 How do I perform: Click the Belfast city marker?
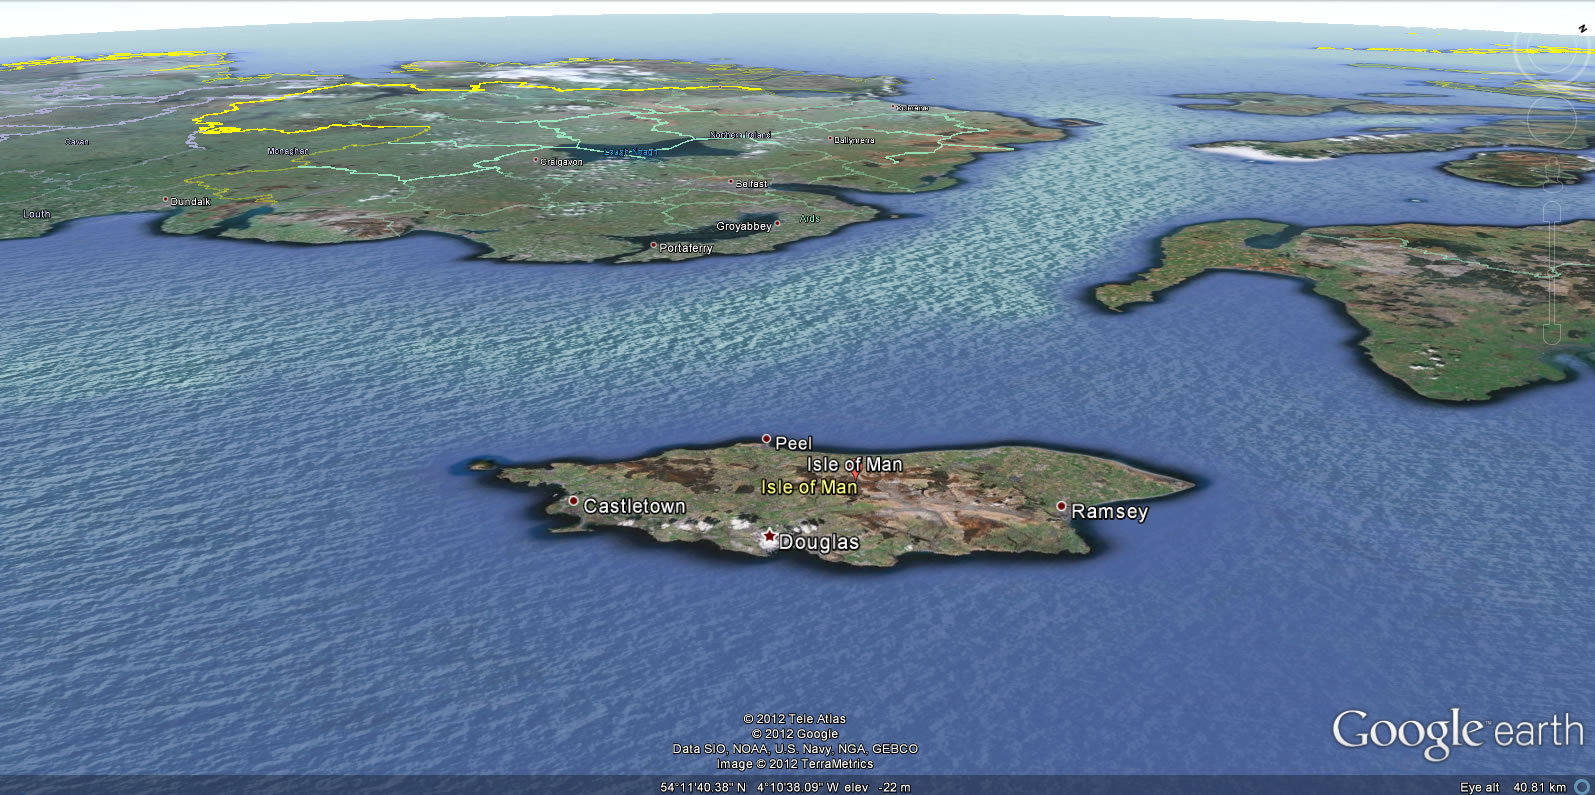[x=731, y=182]
